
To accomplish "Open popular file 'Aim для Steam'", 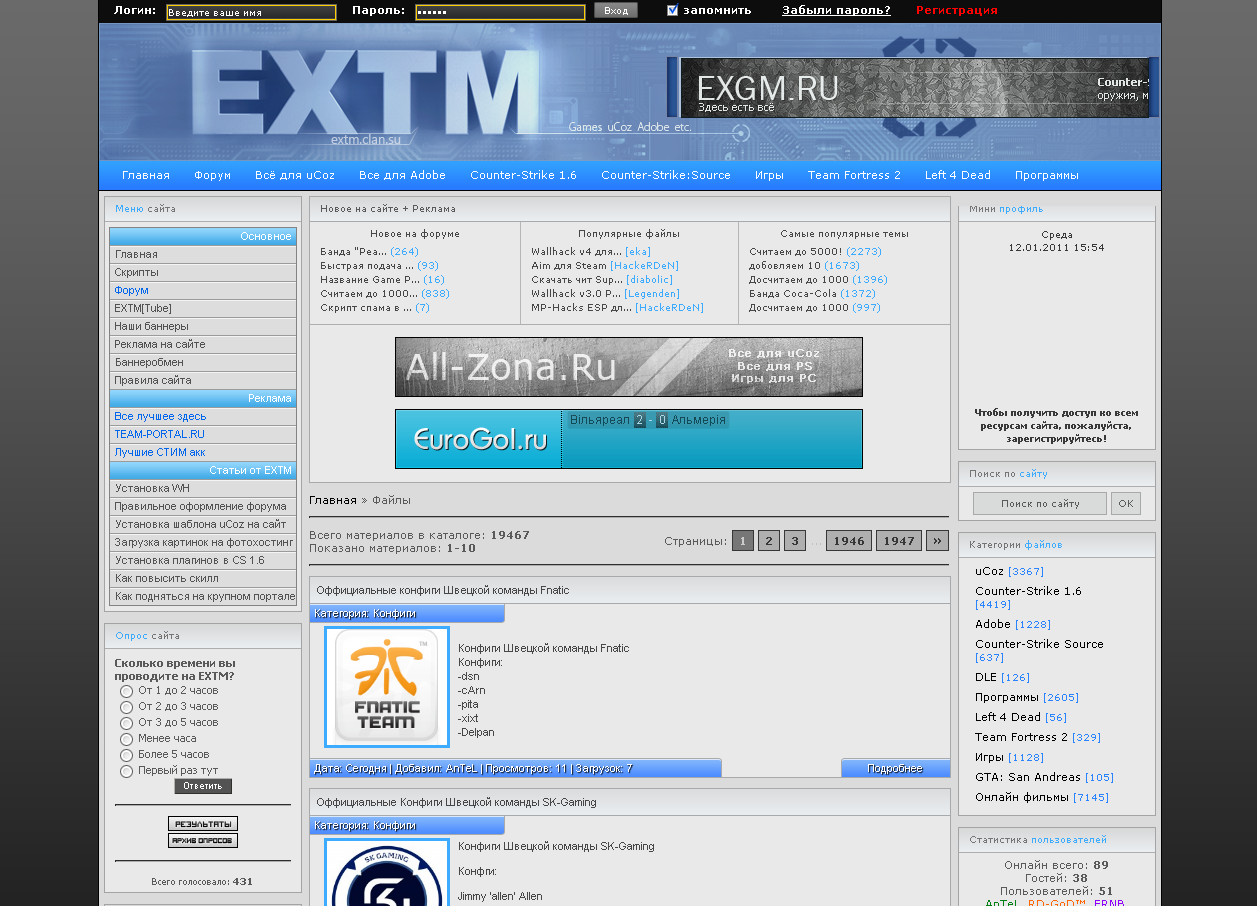I will pyautogui.click(x=569, y=266).
